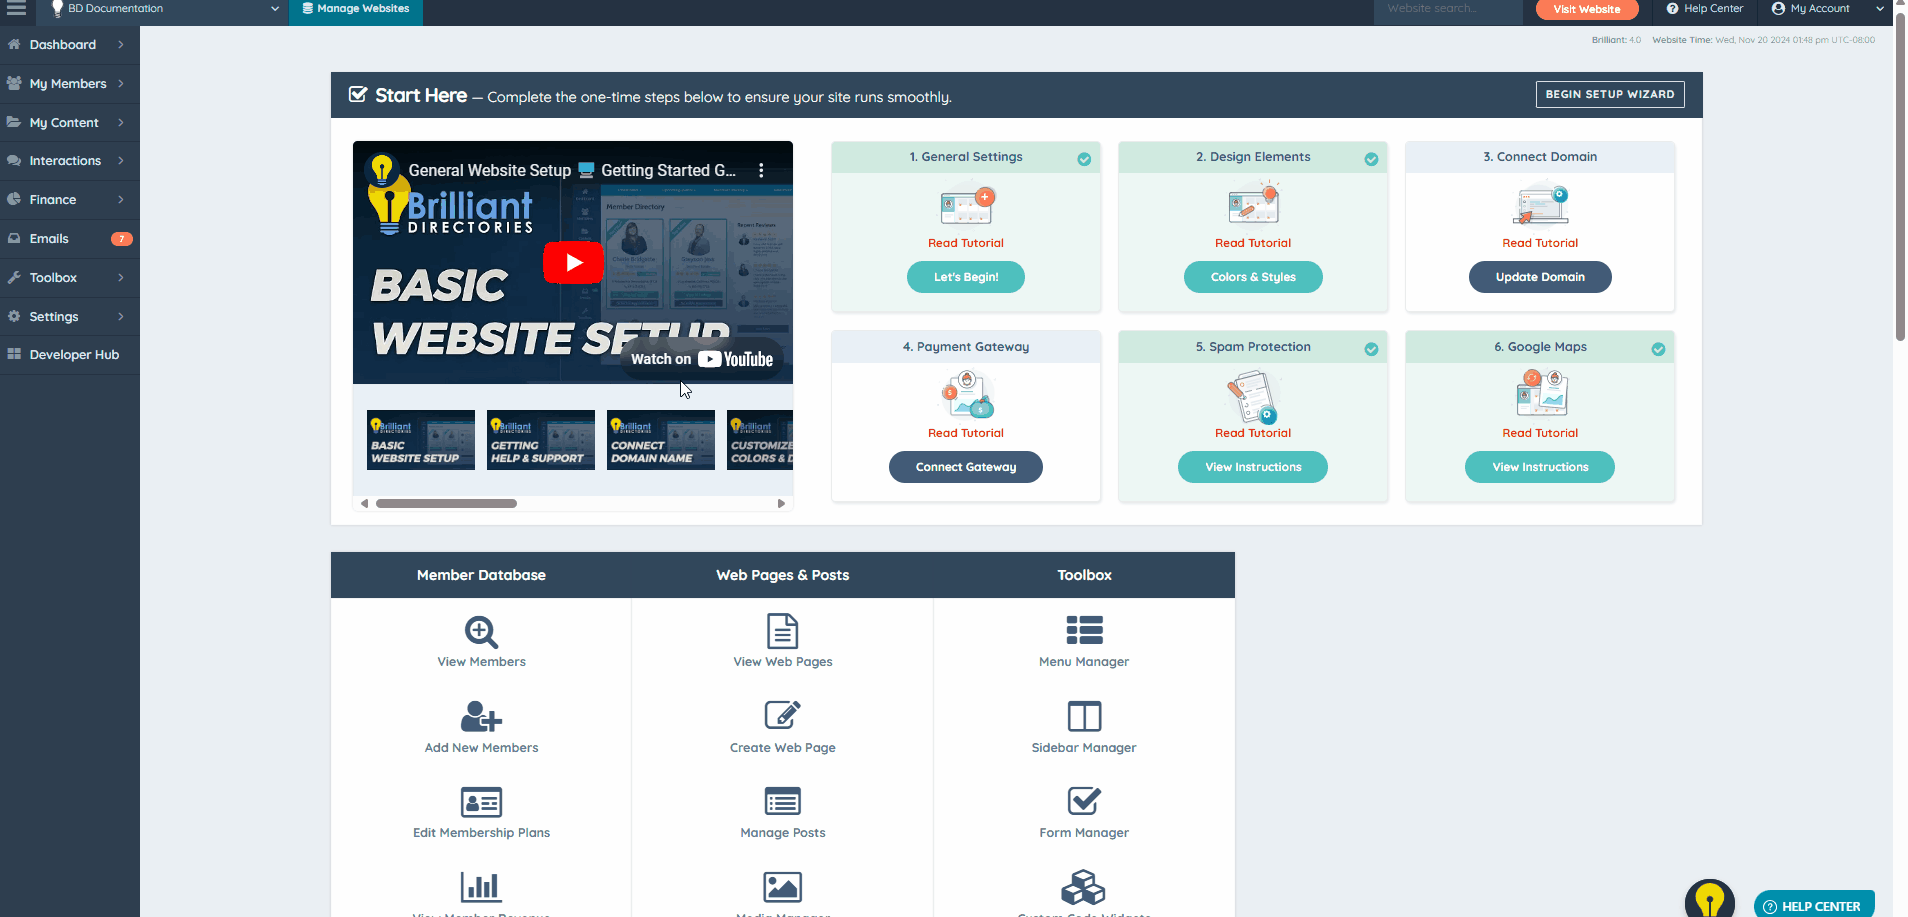Click the View Web Pages document icon
The width and height of the screenshot is (1908, 917).
click(782, 632)
